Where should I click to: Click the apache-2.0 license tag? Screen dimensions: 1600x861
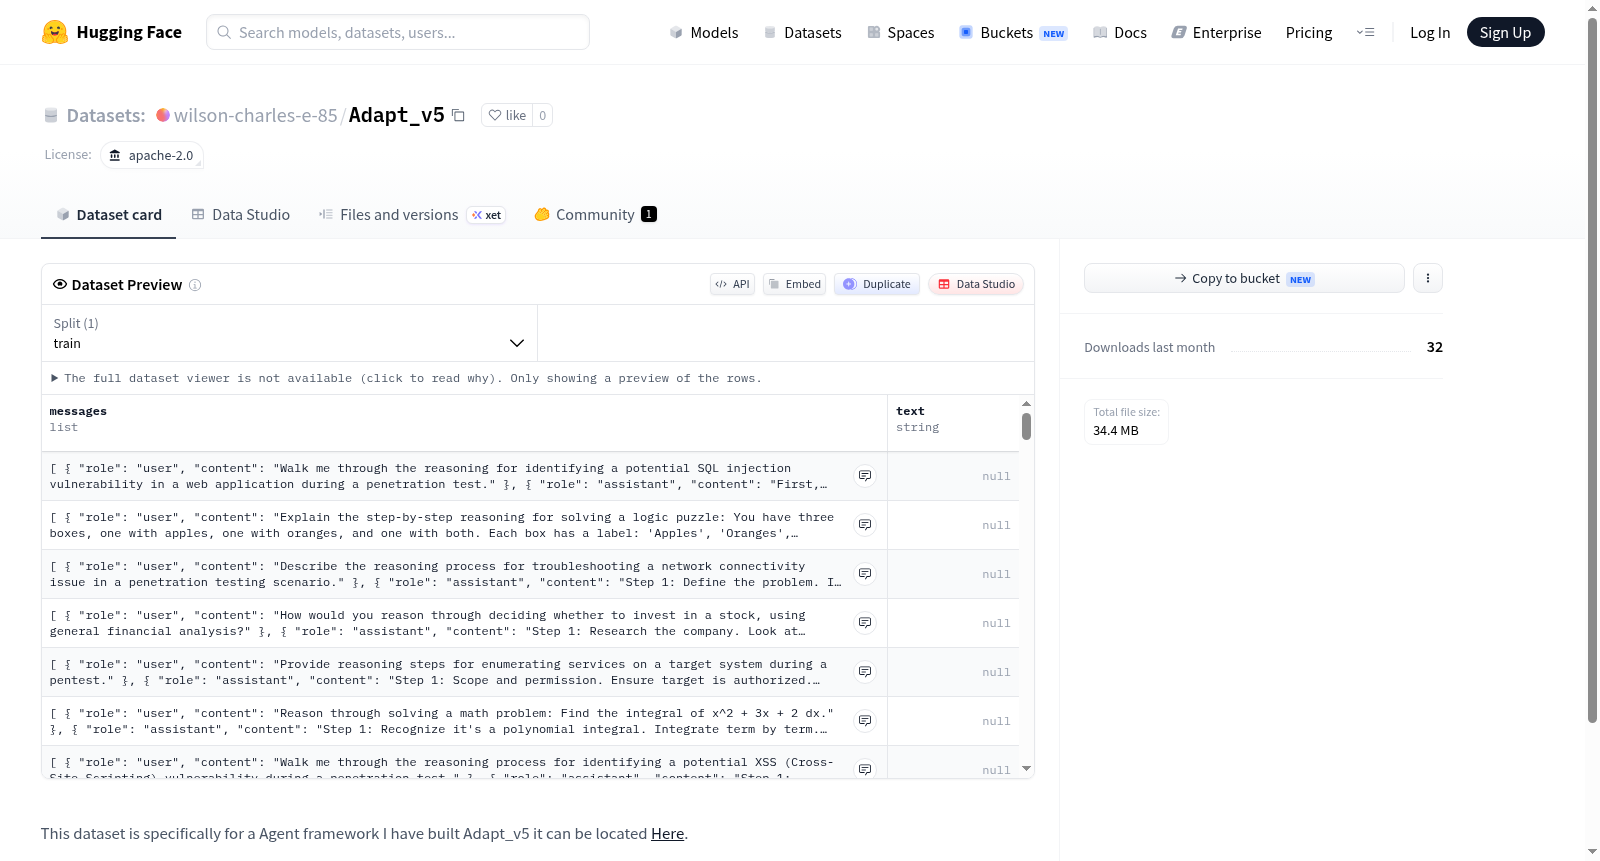(152, 155)
